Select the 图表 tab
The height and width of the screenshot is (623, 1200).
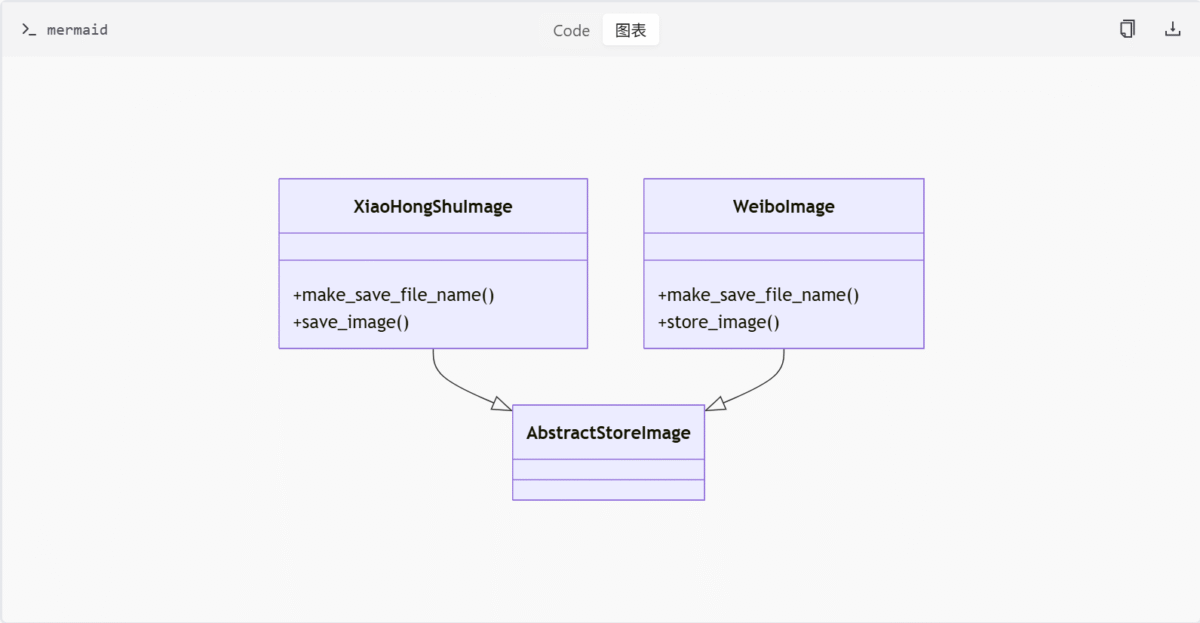click(x=630, y=30)
